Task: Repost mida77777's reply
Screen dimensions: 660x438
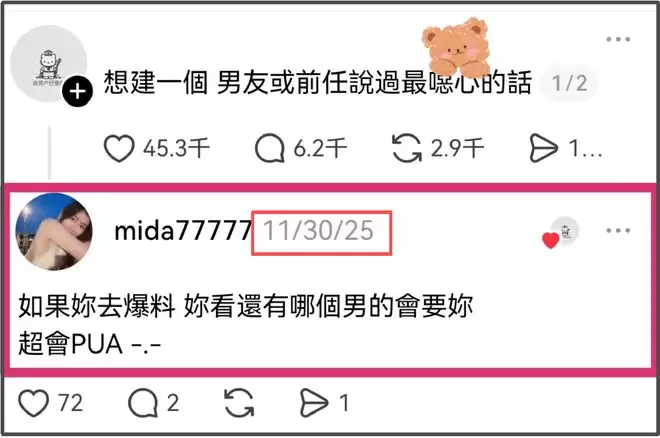Action: click(239, 403)
